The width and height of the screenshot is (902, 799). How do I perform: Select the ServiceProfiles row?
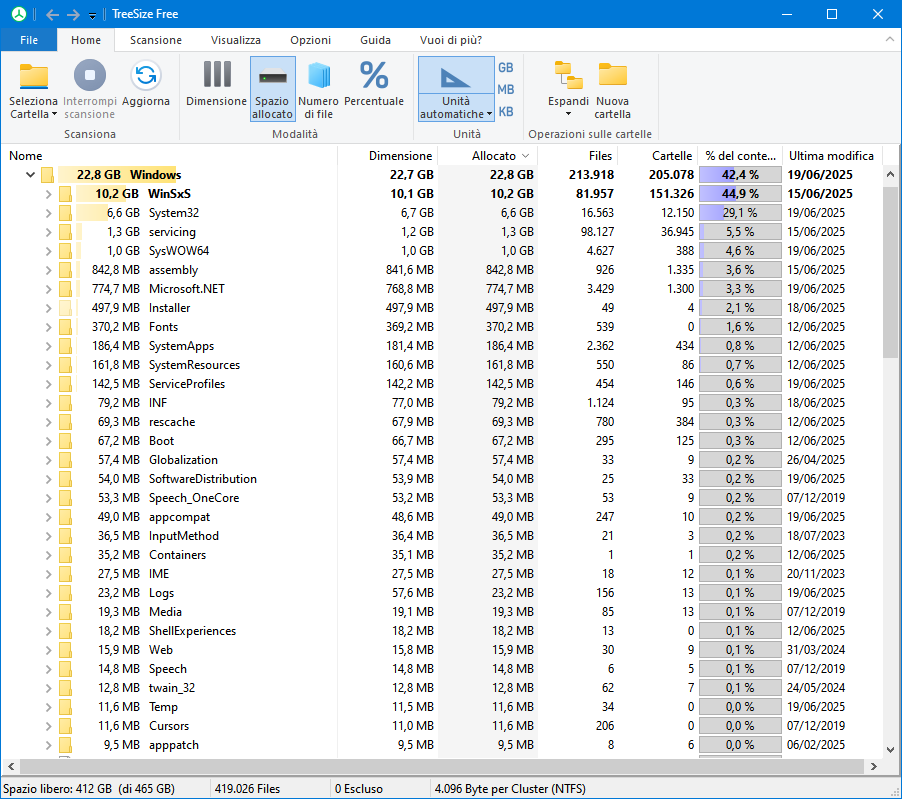click(x=441, y=384)
